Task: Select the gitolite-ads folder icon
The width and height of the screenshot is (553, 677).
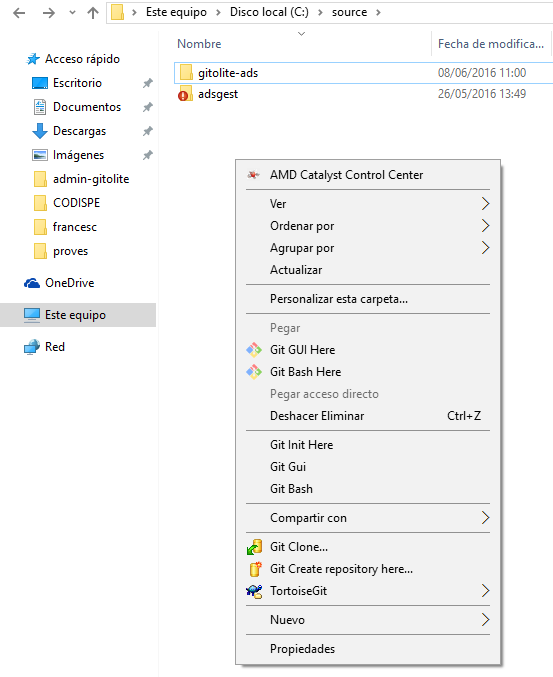Action: [186, 73]
